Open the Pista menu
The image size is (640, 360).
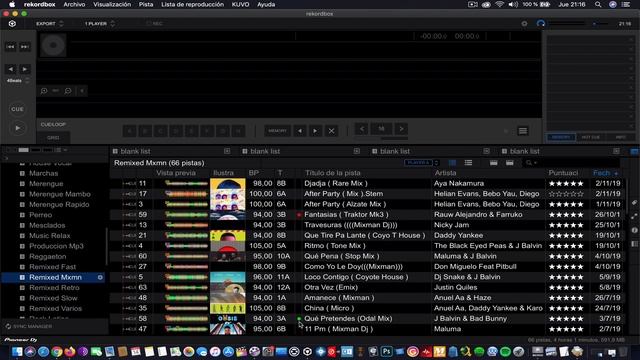coord(146,4)
